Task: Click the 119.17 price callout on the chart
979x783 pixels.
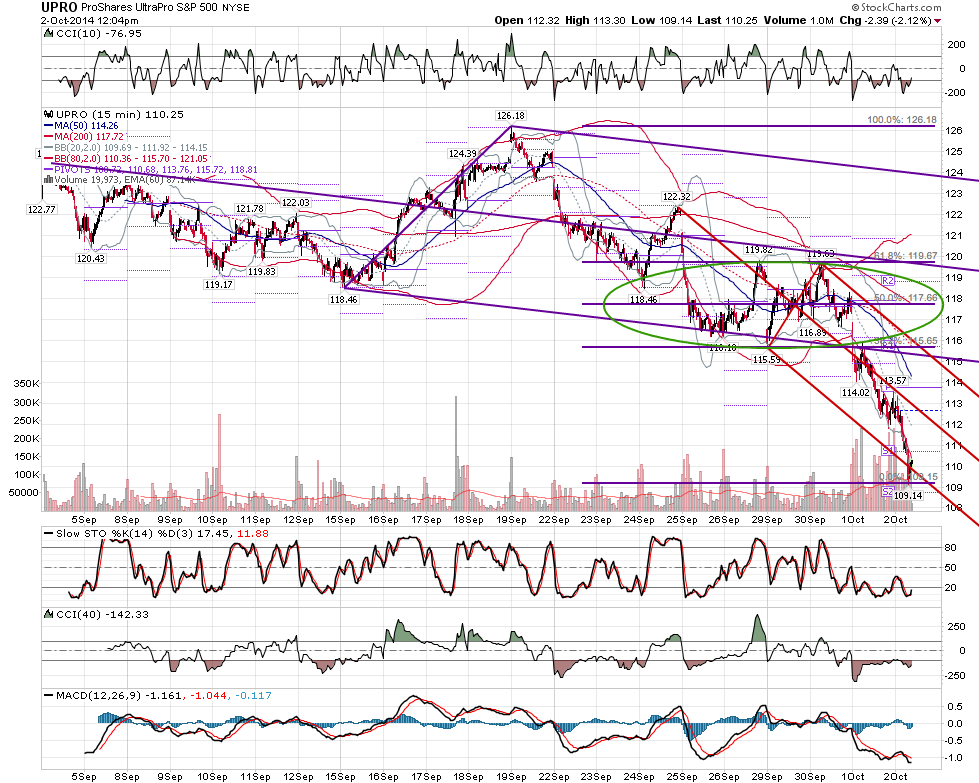Action: [x=219, y=285]
